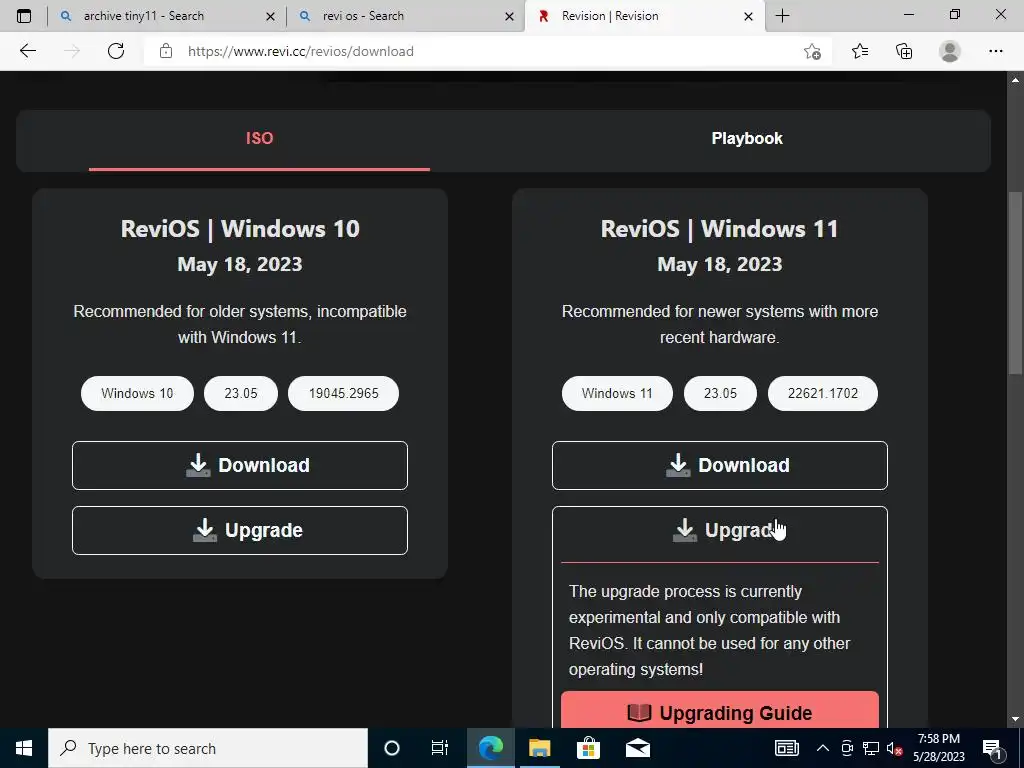Click the Meet Now tray icon

coord(847,748)
